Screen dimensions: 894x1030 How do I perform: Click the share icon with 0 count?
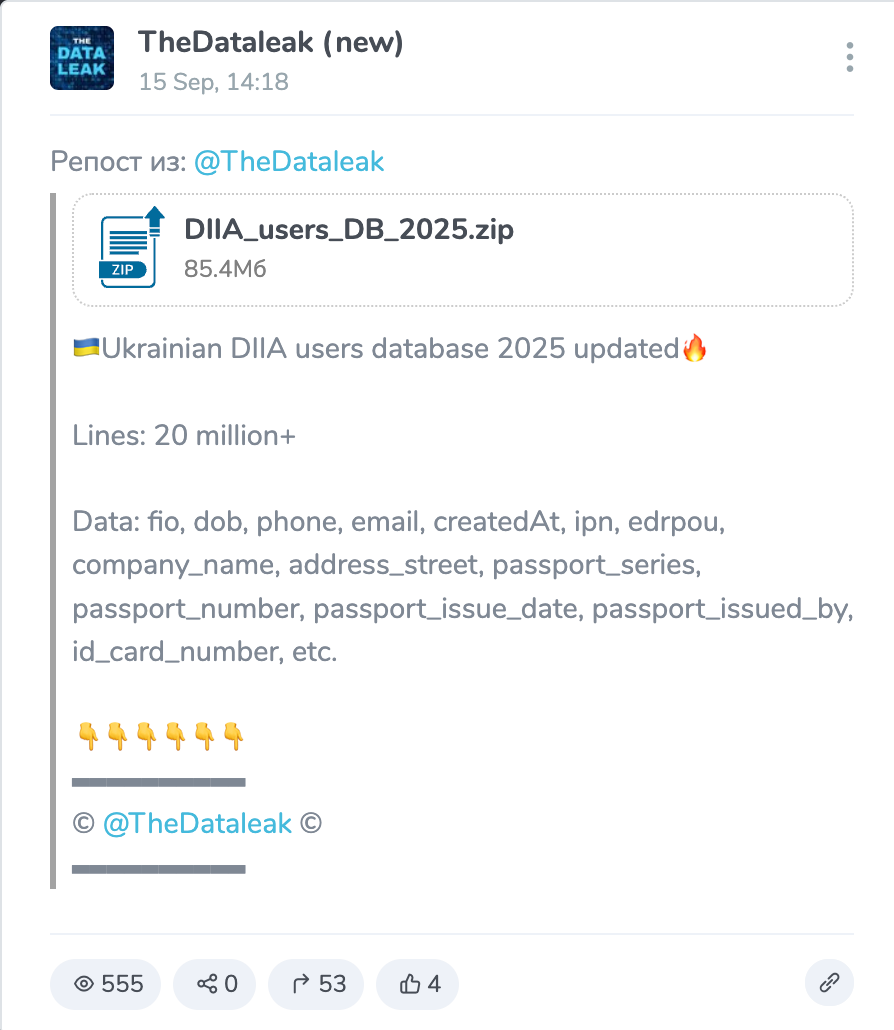pyautogui.click(x=215, y=984)
